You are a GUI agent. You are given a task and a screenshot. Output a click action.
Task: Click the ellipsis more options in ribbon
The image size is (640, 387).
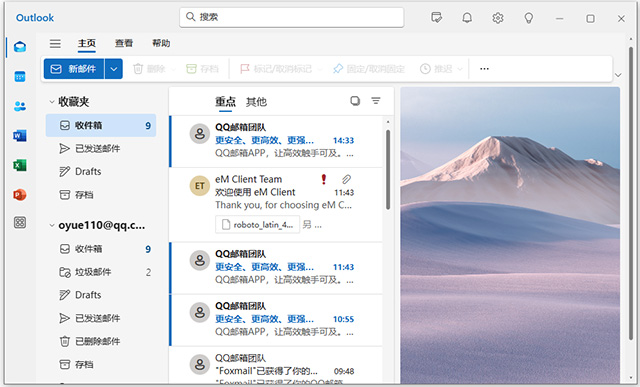point(484,69)
